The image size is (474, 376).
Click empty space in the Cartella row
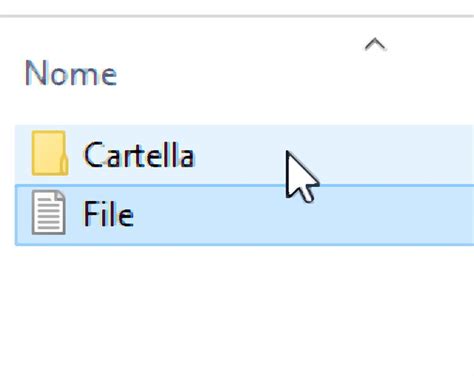point(383,154)
